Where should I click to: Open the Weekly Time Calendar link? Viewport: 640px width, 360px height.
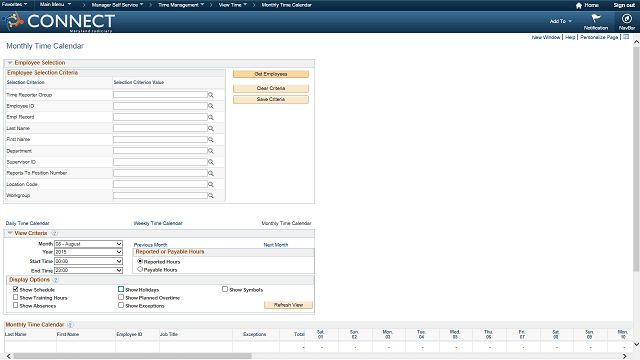pyautogui.click(x=158, y=223)
